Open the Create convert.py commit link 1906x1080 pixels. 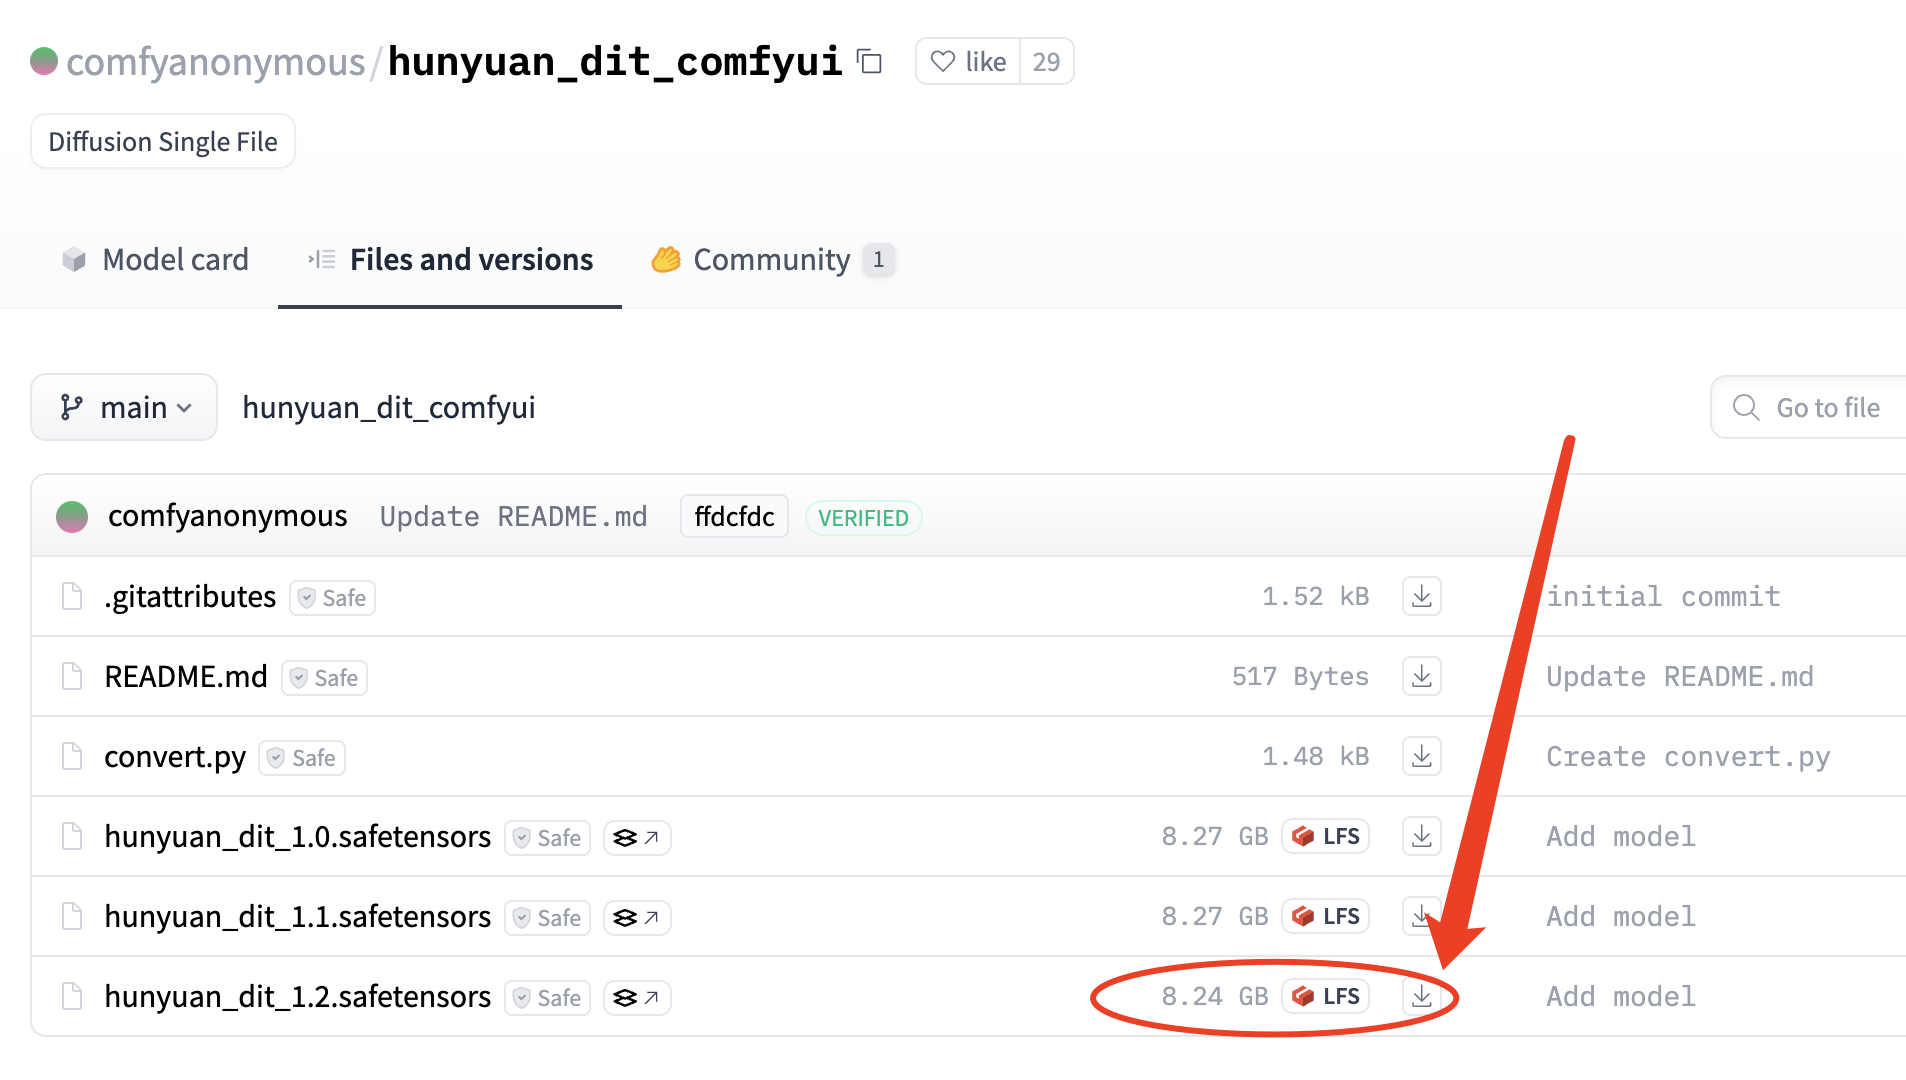pos(1688,757)
